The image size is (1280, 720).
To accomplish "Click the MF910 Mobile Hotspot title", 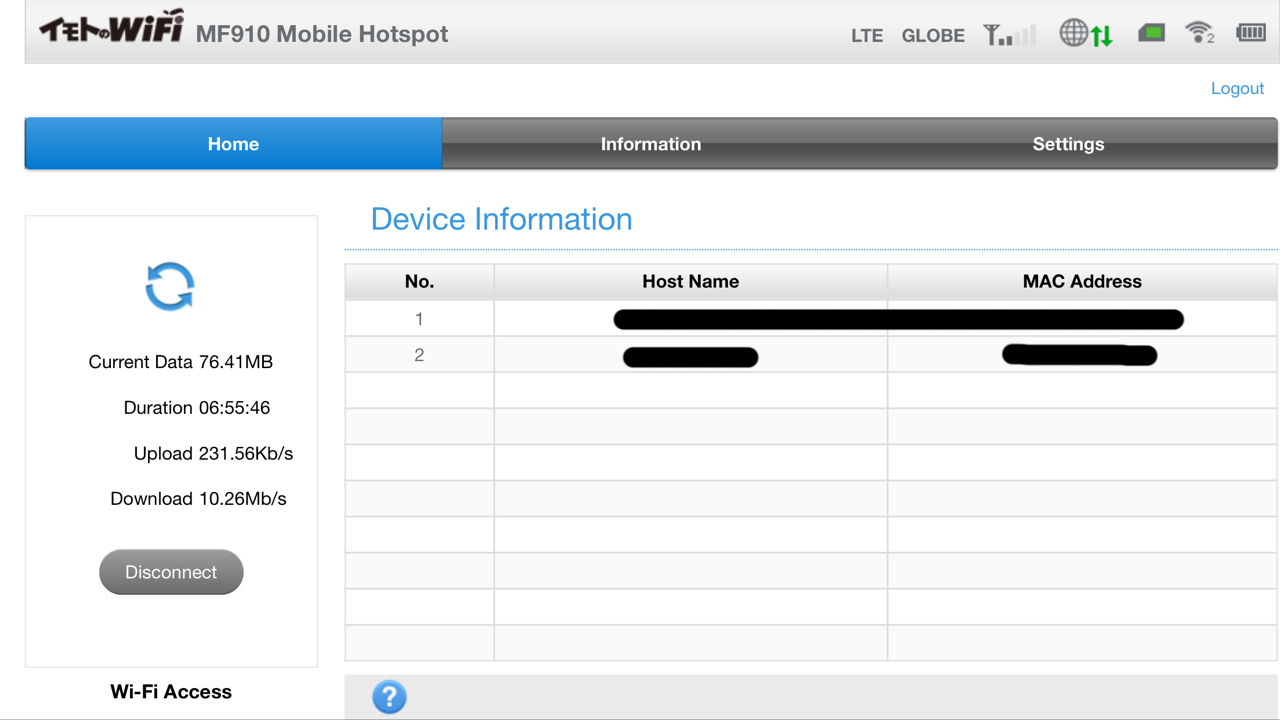I will click(322, 34).
